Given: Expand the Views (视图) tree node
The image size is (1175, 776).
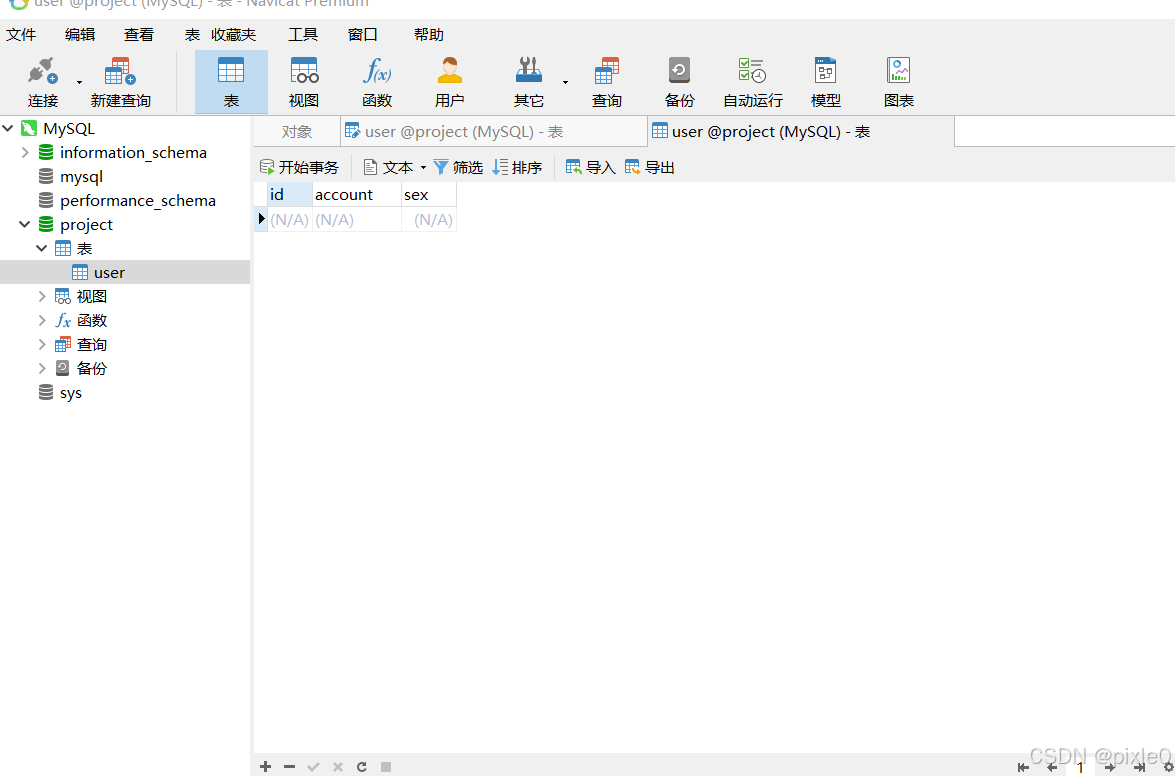Looking at the screenshot, I should pos(42,297).
